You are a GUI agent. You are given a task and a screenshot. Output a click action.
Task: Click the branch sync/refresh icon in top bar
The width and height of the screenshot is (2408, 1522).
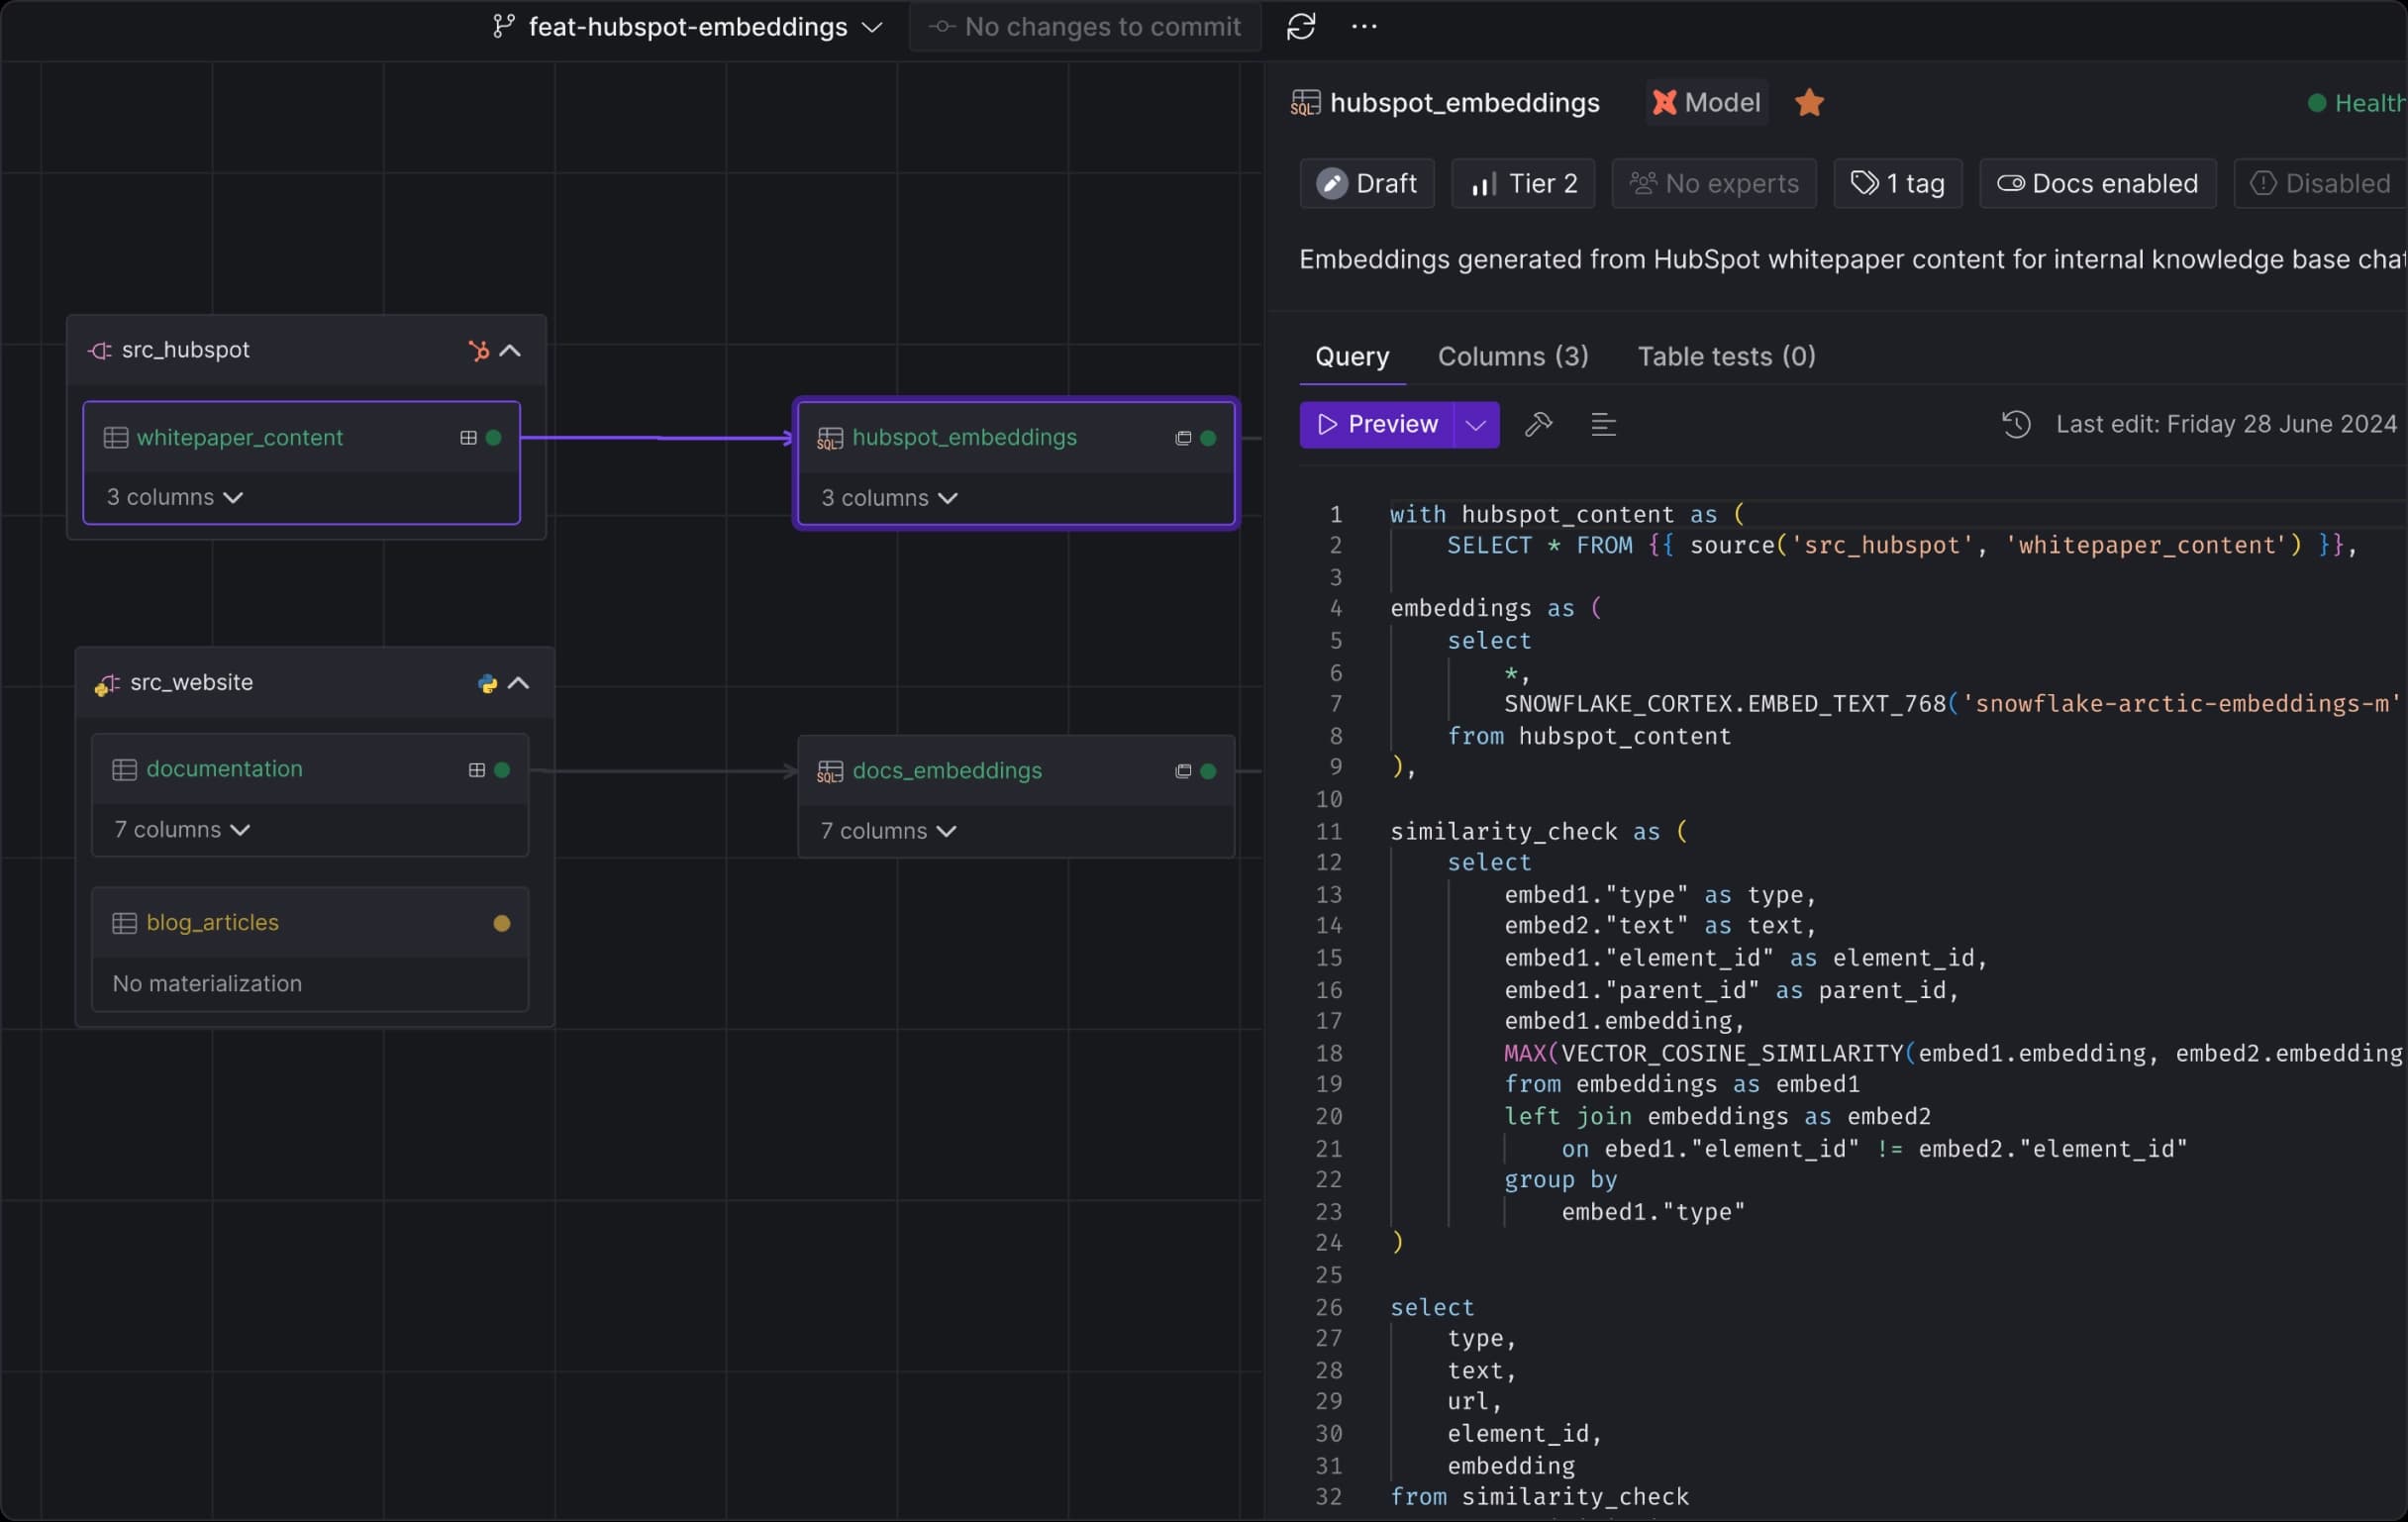pos(1299,27)
